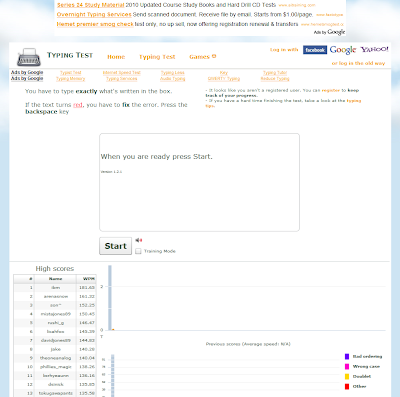Click the Previous scores chart caption
The image size is (400, 397).
pyautogui.click(x=248, y=344)
